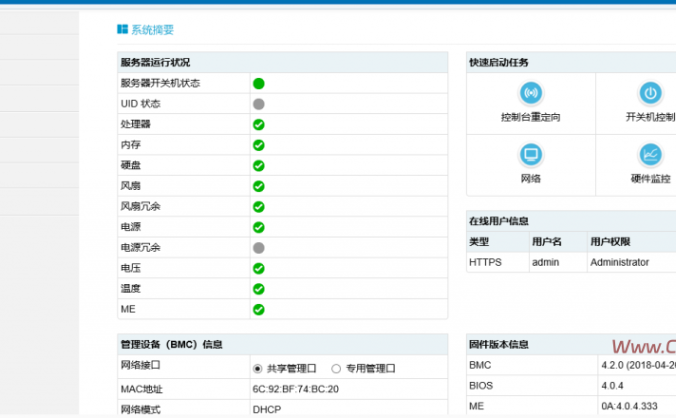Click the BIOS version value 4.0.4

click(x=612, y=386)
